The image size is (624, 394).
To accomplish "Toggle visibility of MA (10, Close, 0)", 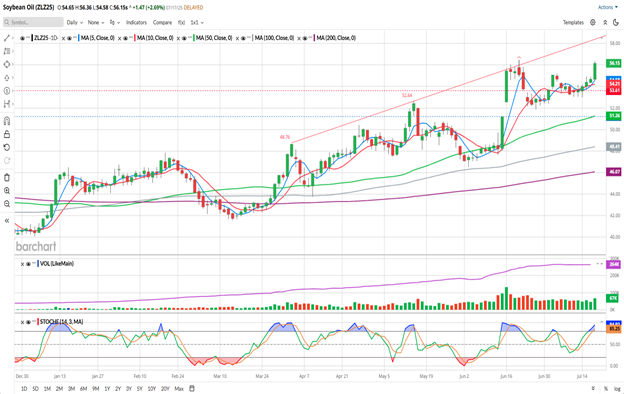I will tap(125, 38).
